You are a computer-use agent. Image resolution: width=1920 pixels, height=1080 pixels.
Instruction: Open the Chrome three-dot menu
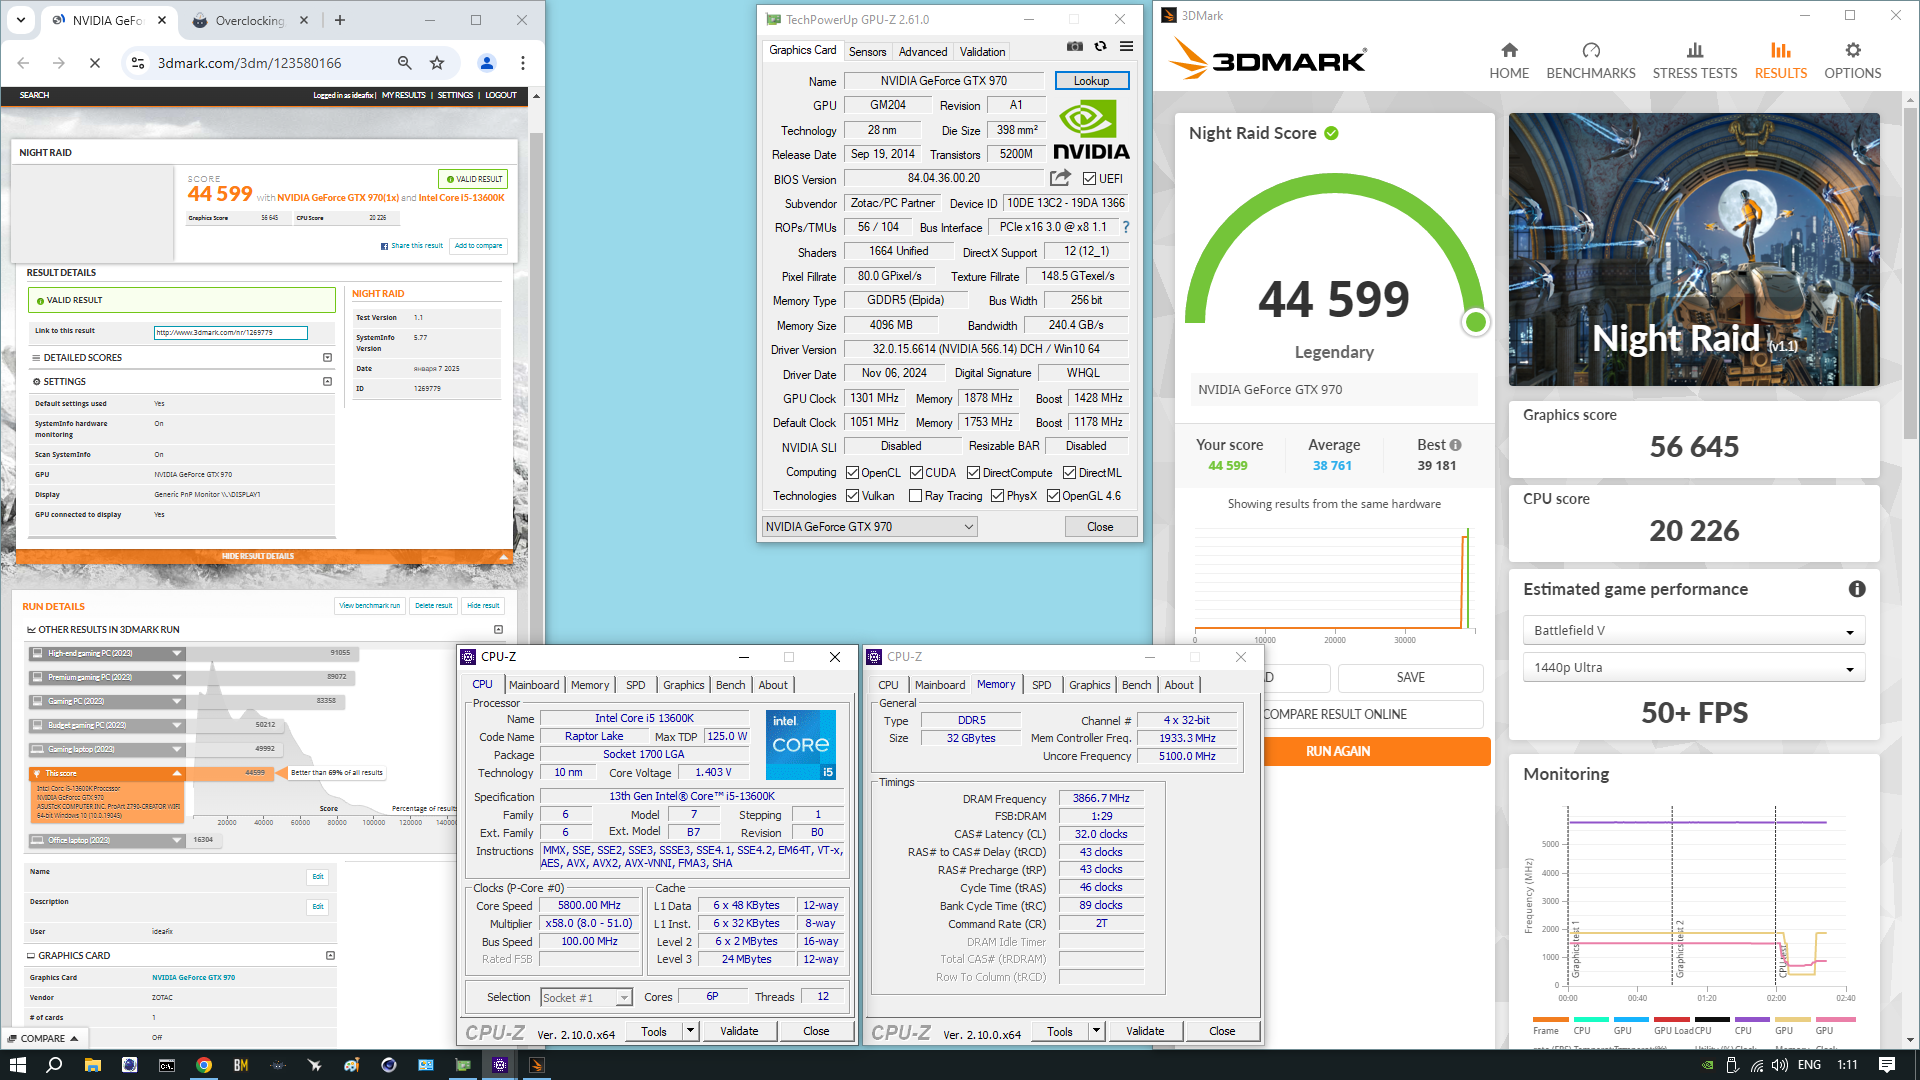[x=523, y=63]
